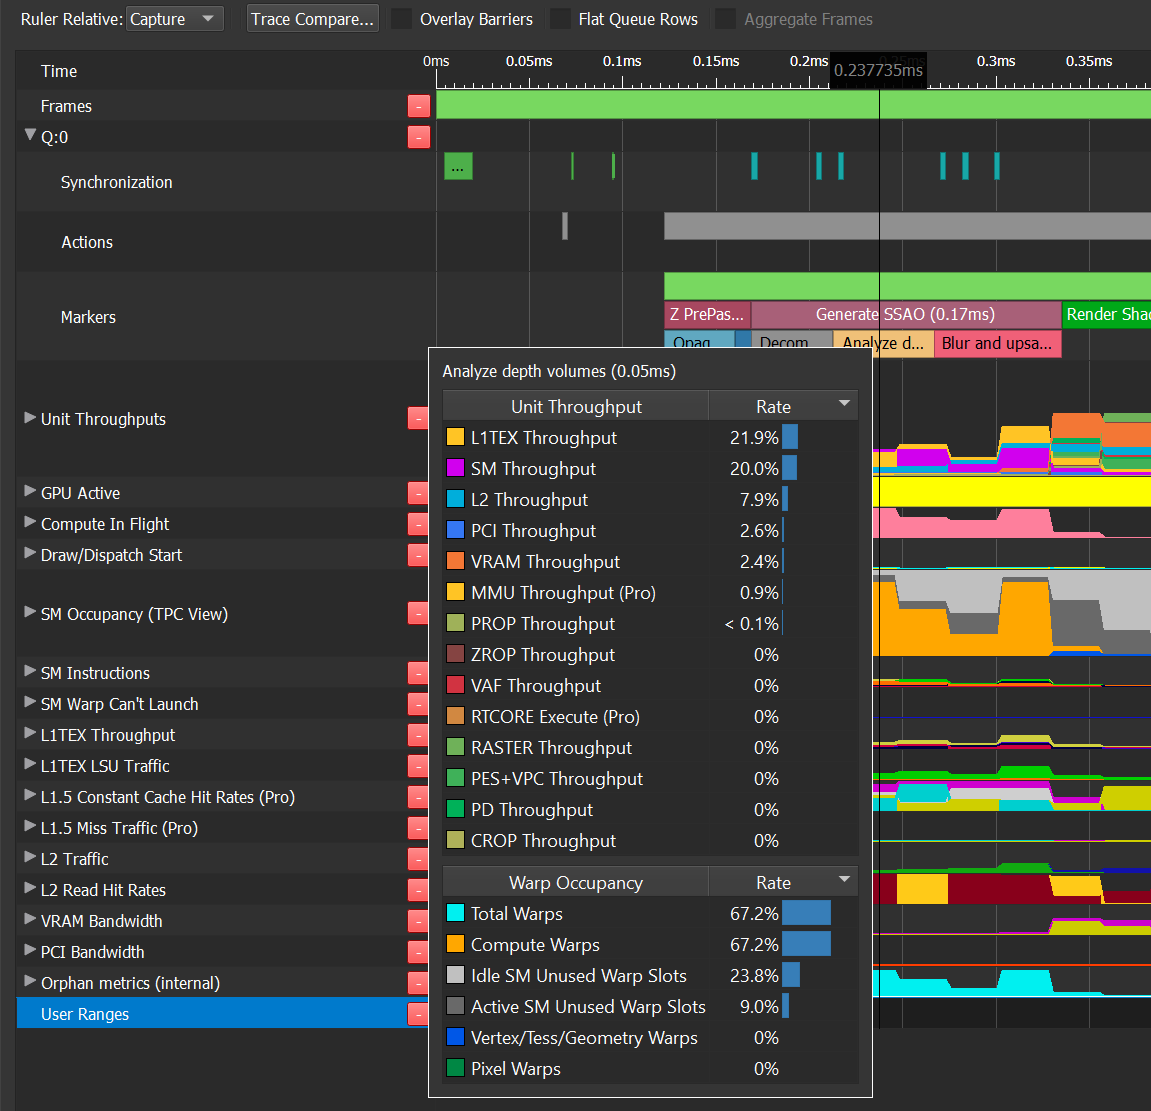The height and width of the screenshot is (1111, 1151).
Task: Open the Ruler Relative Capture dropdown
Action: point(174,18)
